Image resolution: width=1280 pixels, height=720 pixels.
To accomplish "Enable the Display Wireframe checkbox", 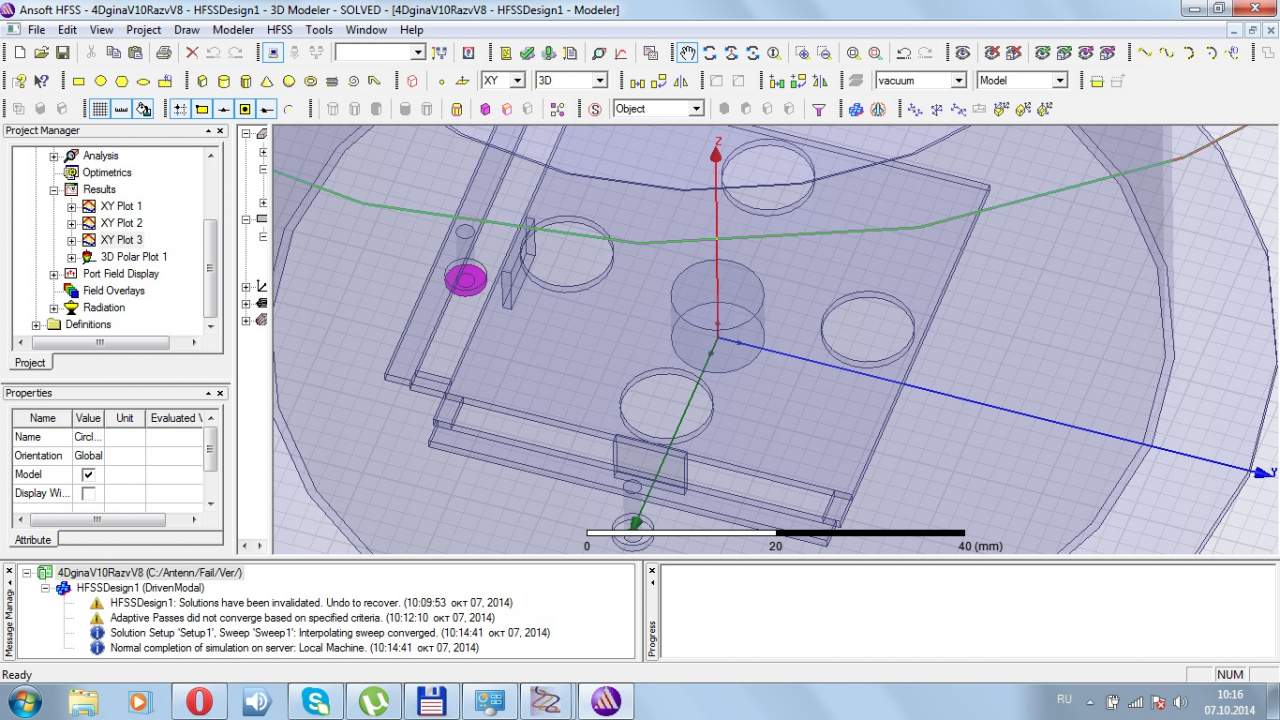I will (88, 494).
